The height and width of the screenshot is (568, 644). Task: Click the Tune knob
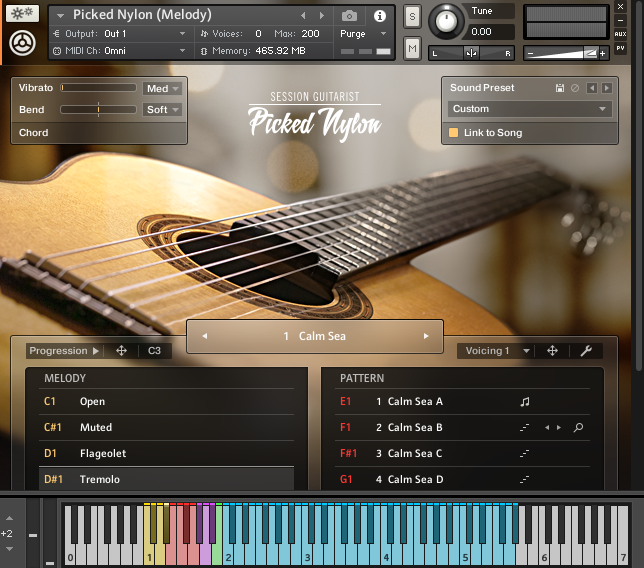tap(445, 21)
